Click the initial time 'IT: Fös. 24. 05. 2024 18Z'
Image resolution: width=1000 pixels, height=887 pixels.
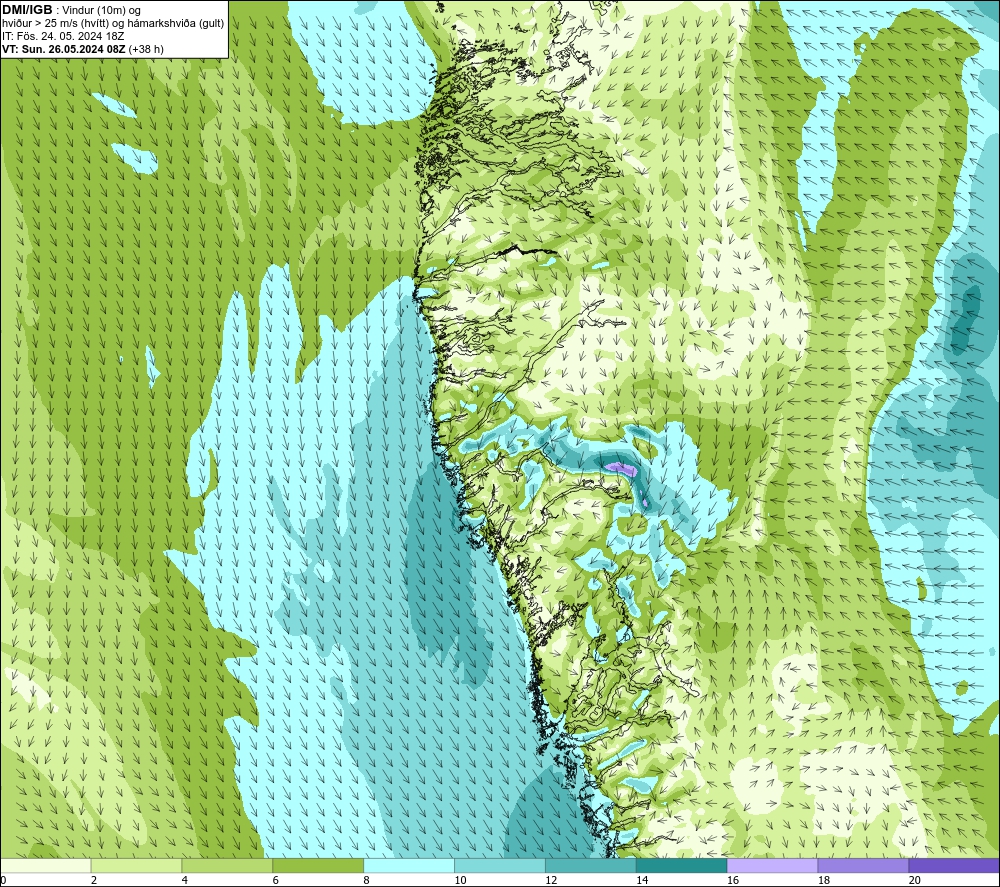tap(63, 36)
